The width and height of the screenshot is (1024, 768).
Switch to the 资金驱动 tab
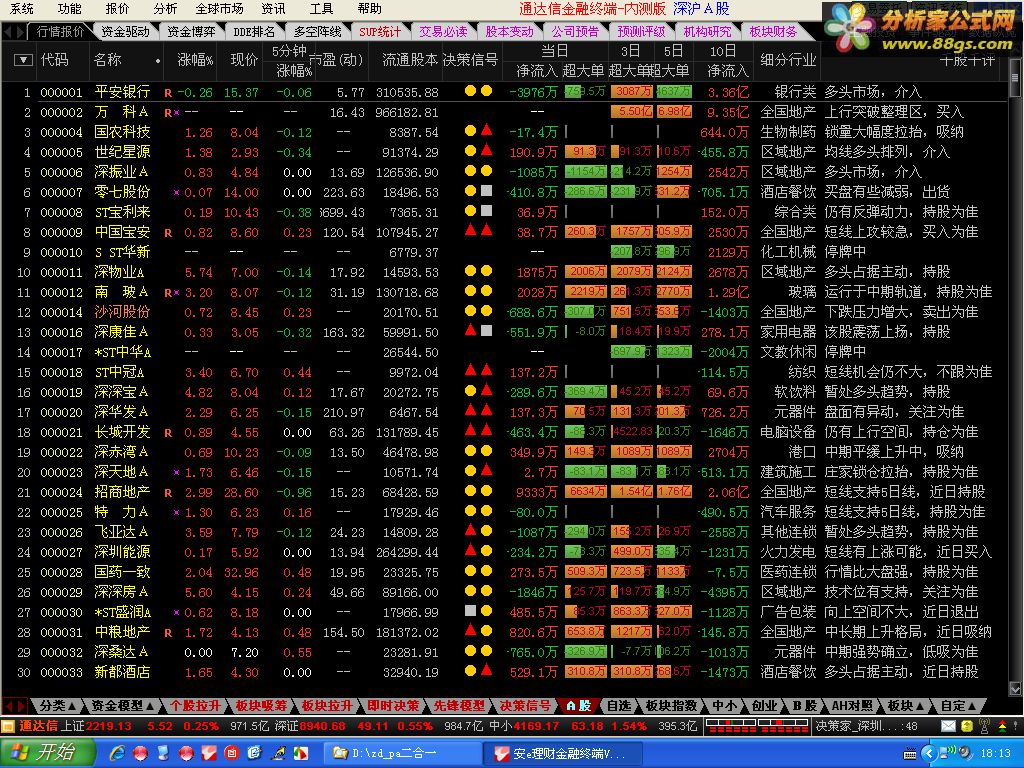click(125, 31)
